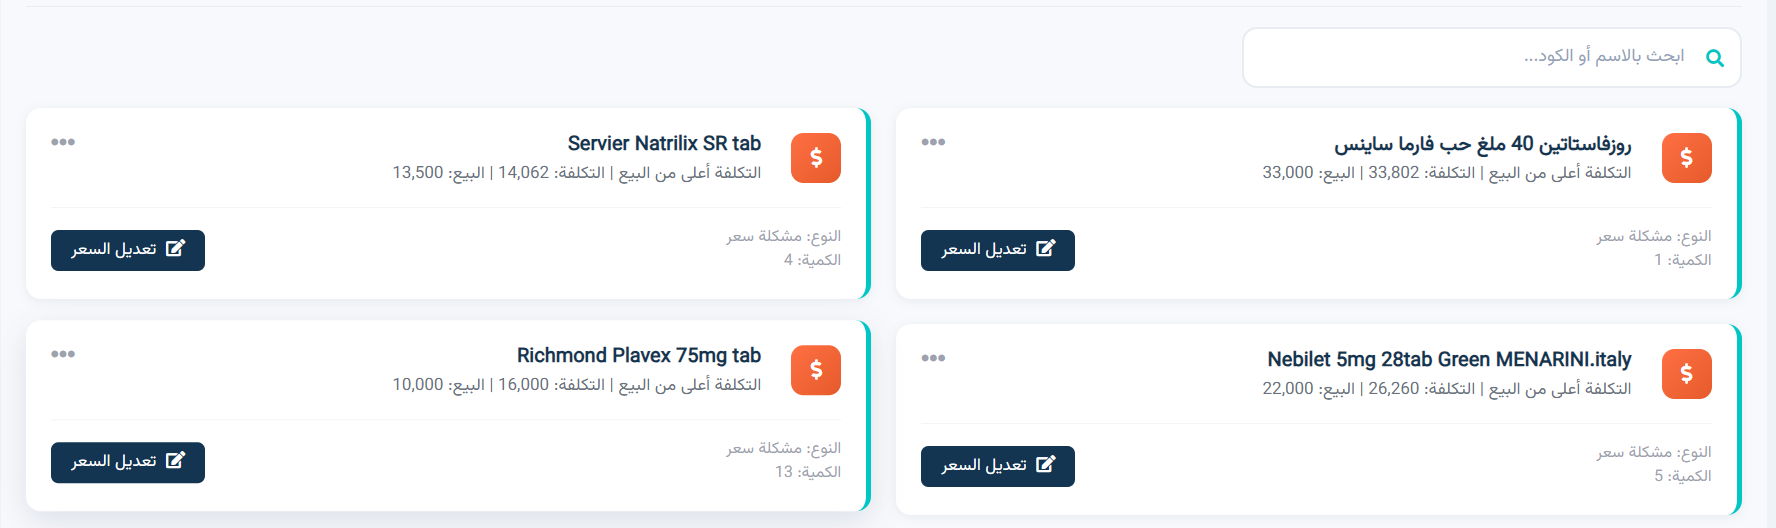Click تعديل السعر for روزفاستاتين 40 ملغ
The width and height of the screenshot is (1776, 528).
tap(998, 250)
